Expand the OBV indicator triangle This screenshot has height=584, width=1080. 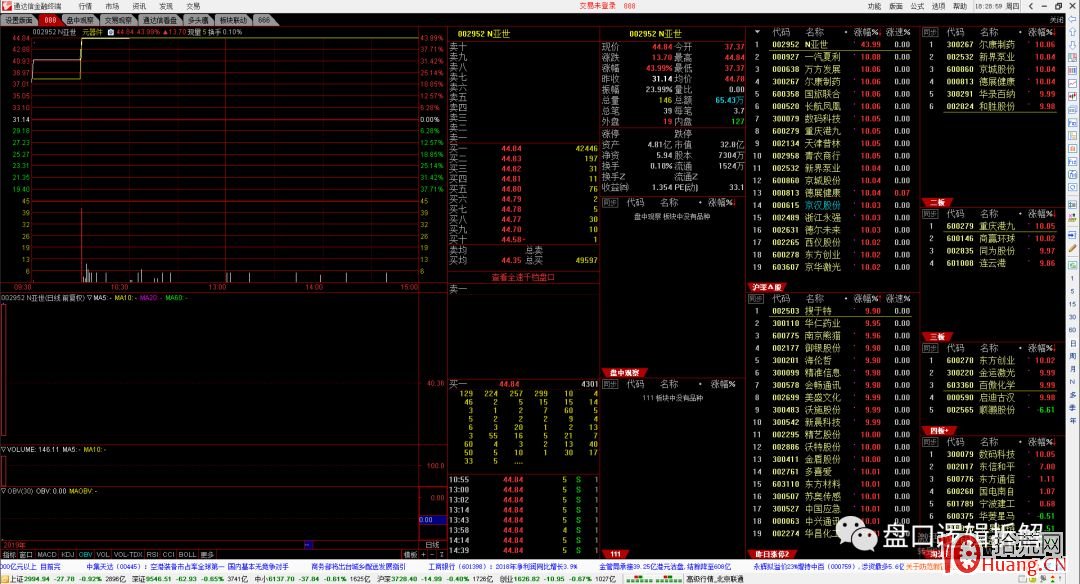click(x=3, y=491)
